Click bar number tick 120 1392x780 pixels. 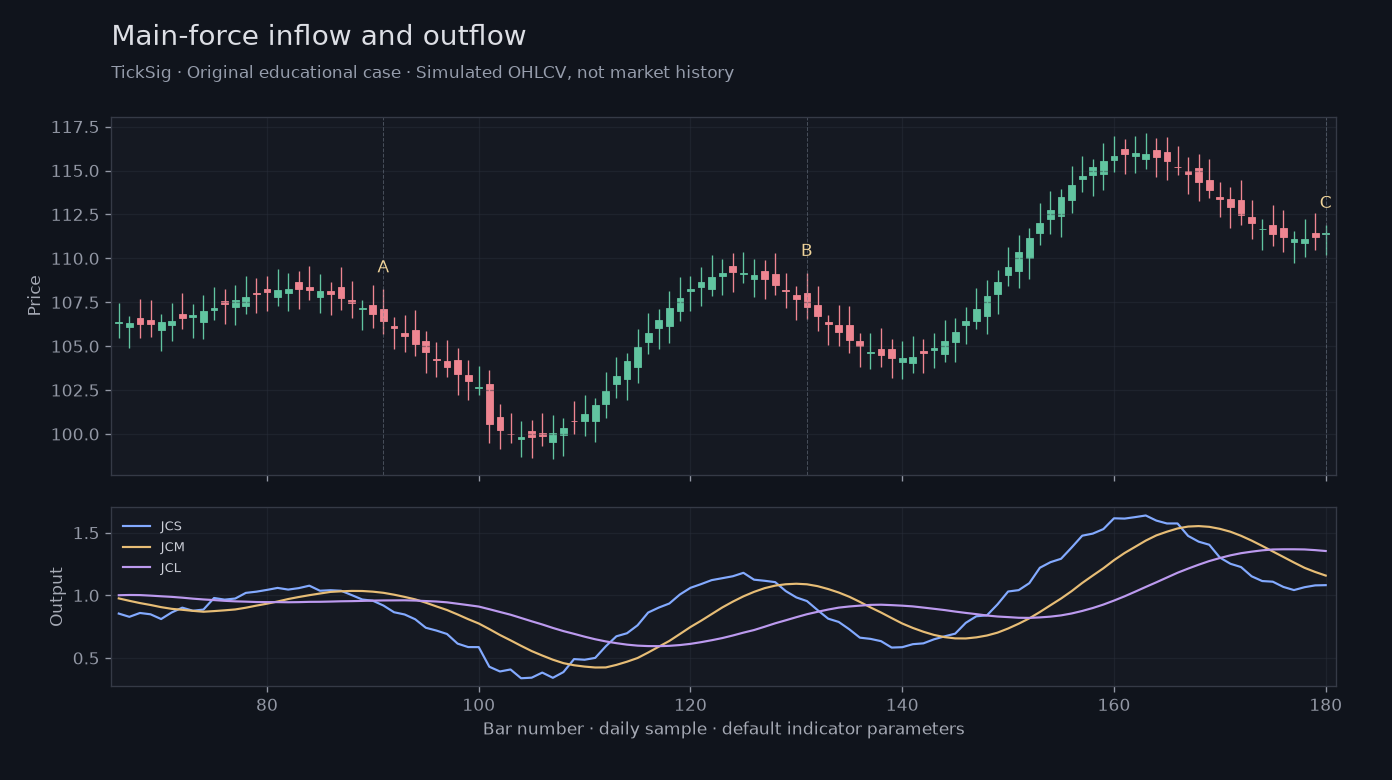point(690,703)
